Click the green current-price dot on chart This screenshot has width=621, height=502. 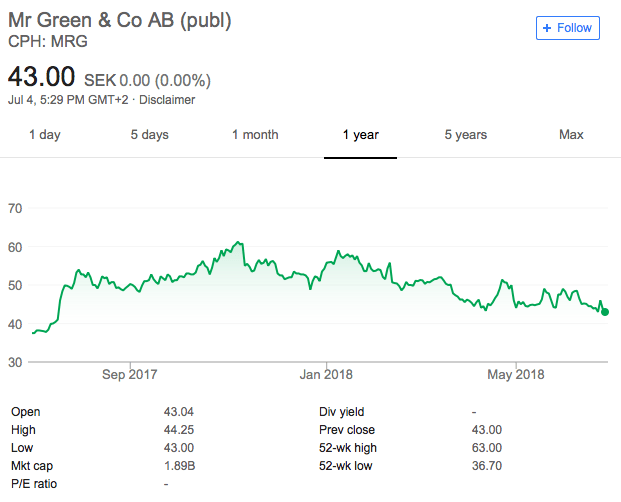[605, 312]
